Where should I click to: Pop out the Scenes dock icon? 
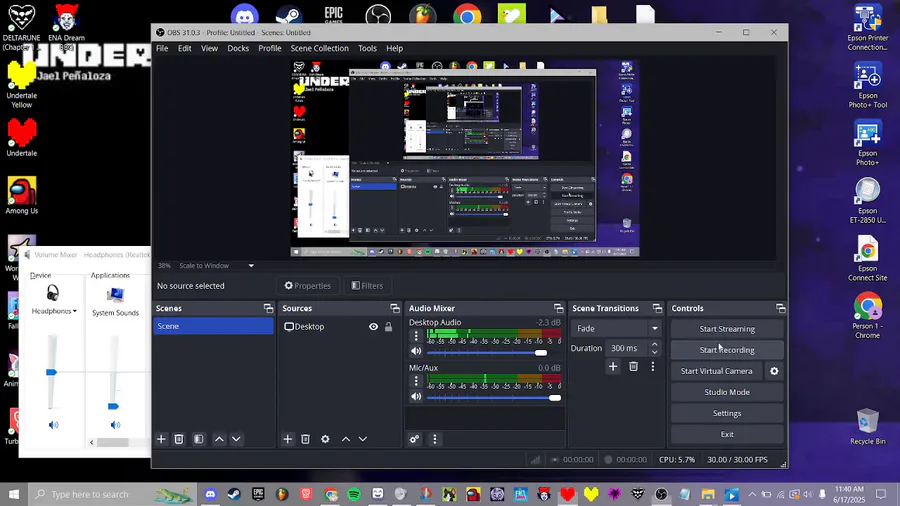click(268, 309)
